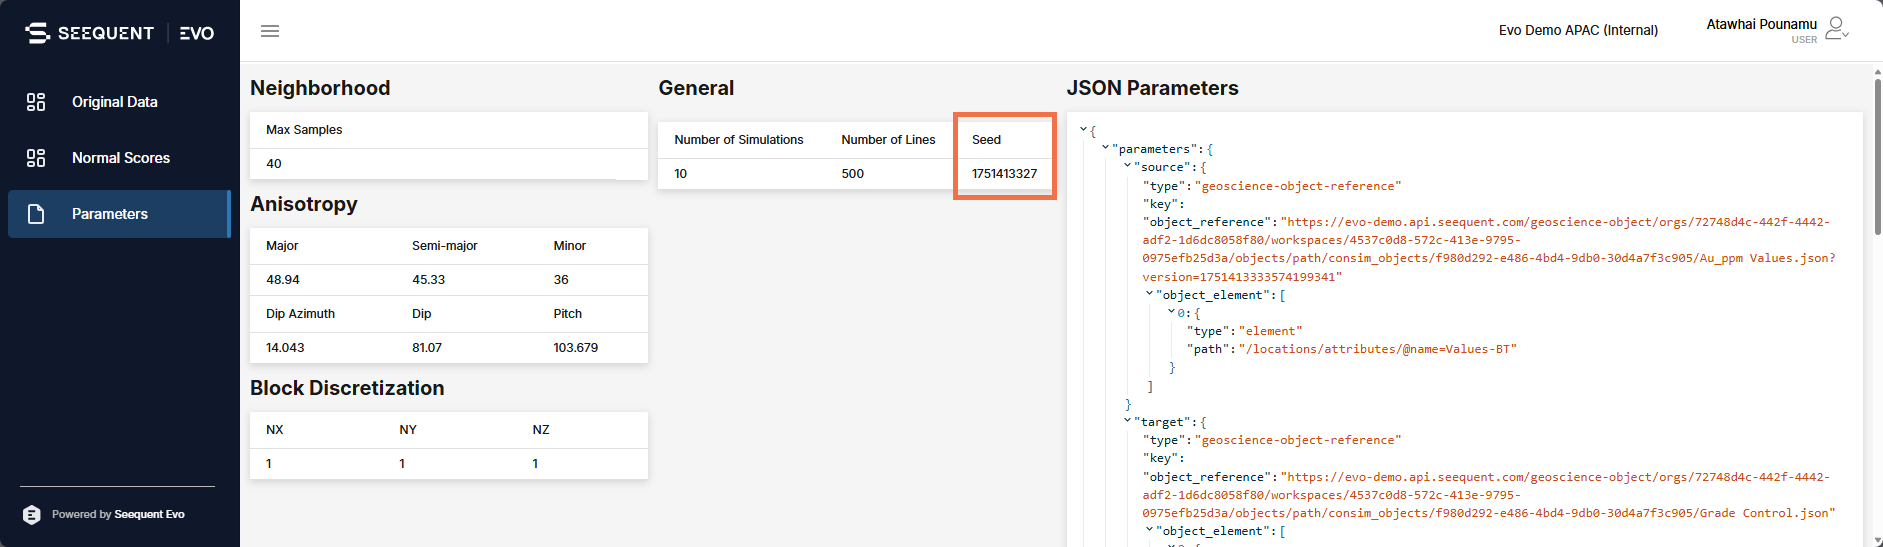Viewport: 1883px width, 547px height.
Task: Collapse the root JSON object
Action: click(1083, 129)
